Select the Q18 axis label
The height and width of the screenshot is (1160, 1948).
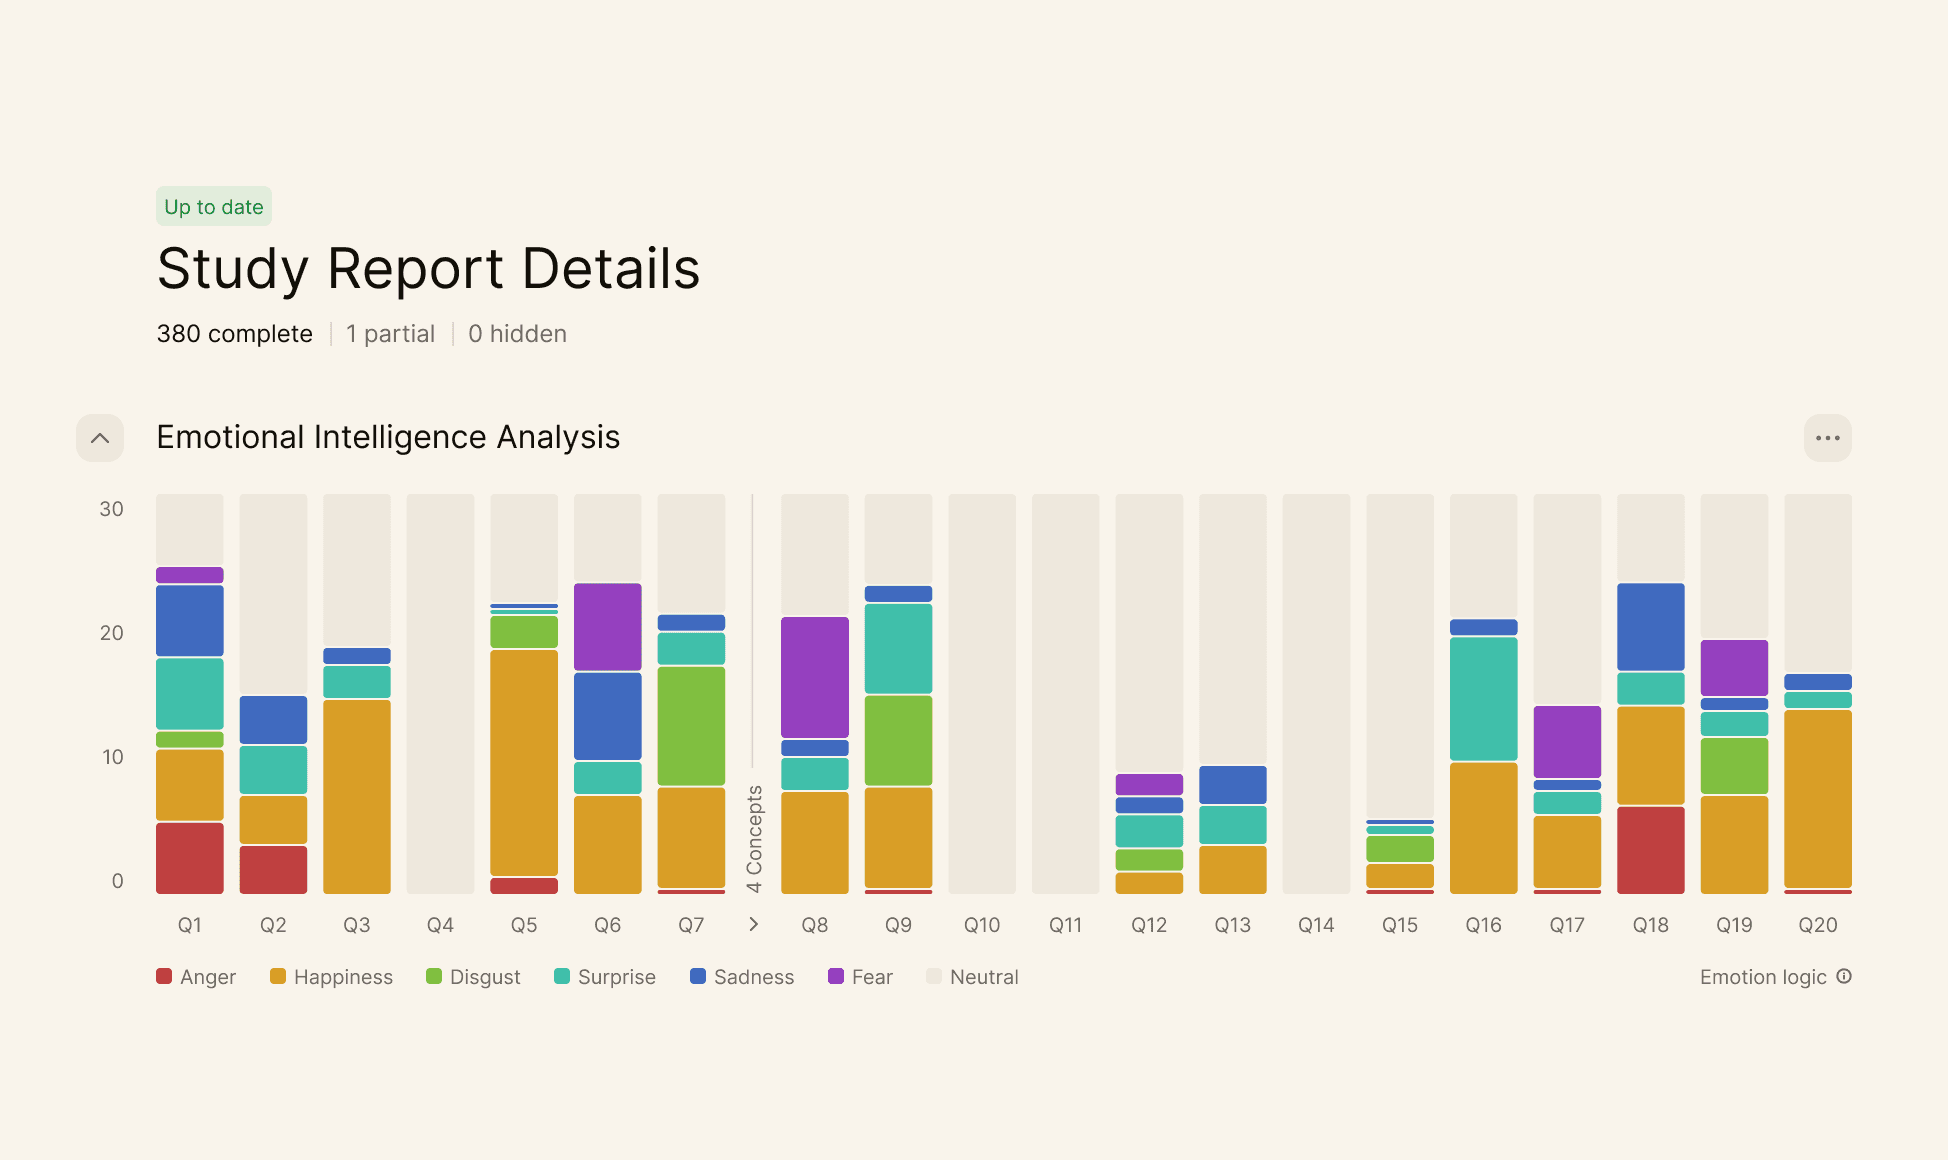pos(1650,925)
